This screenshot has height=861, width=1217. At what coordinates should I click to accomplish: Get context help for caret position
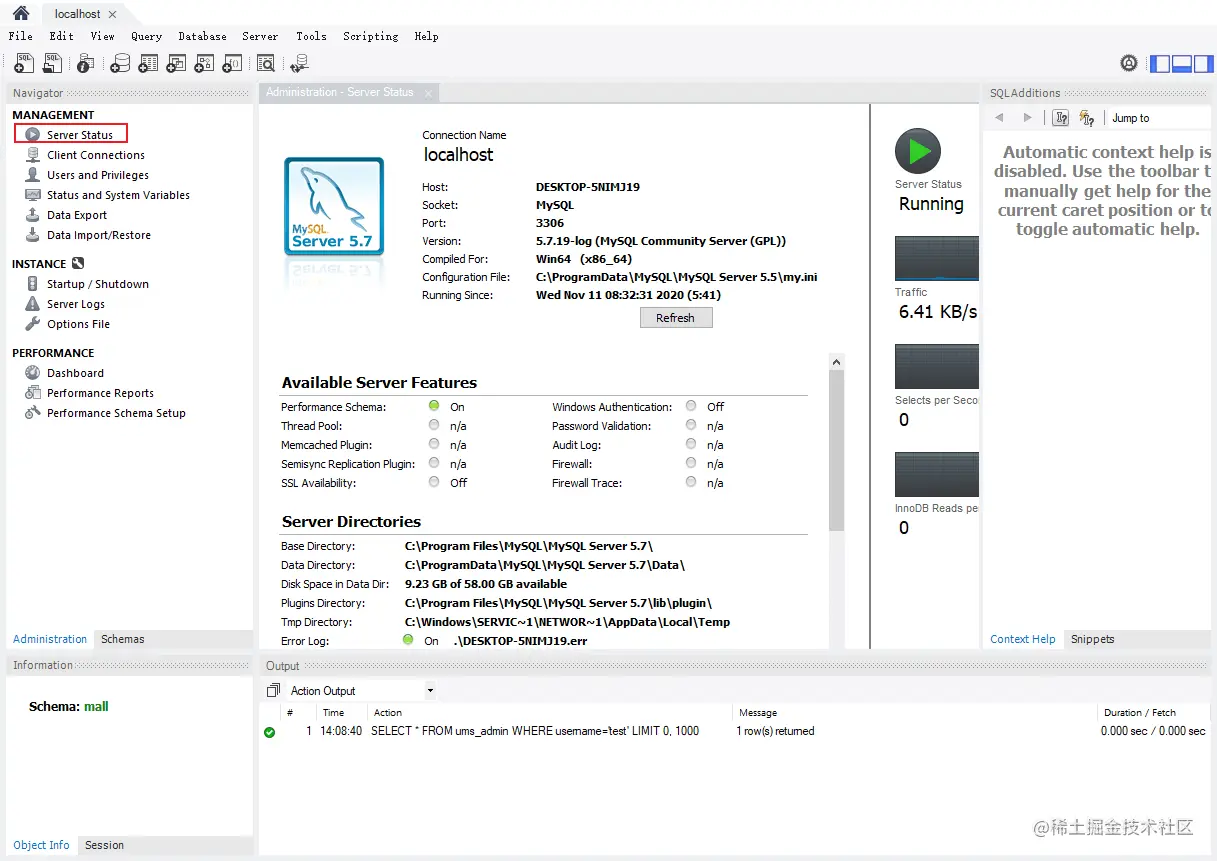tap(1061, 118)
